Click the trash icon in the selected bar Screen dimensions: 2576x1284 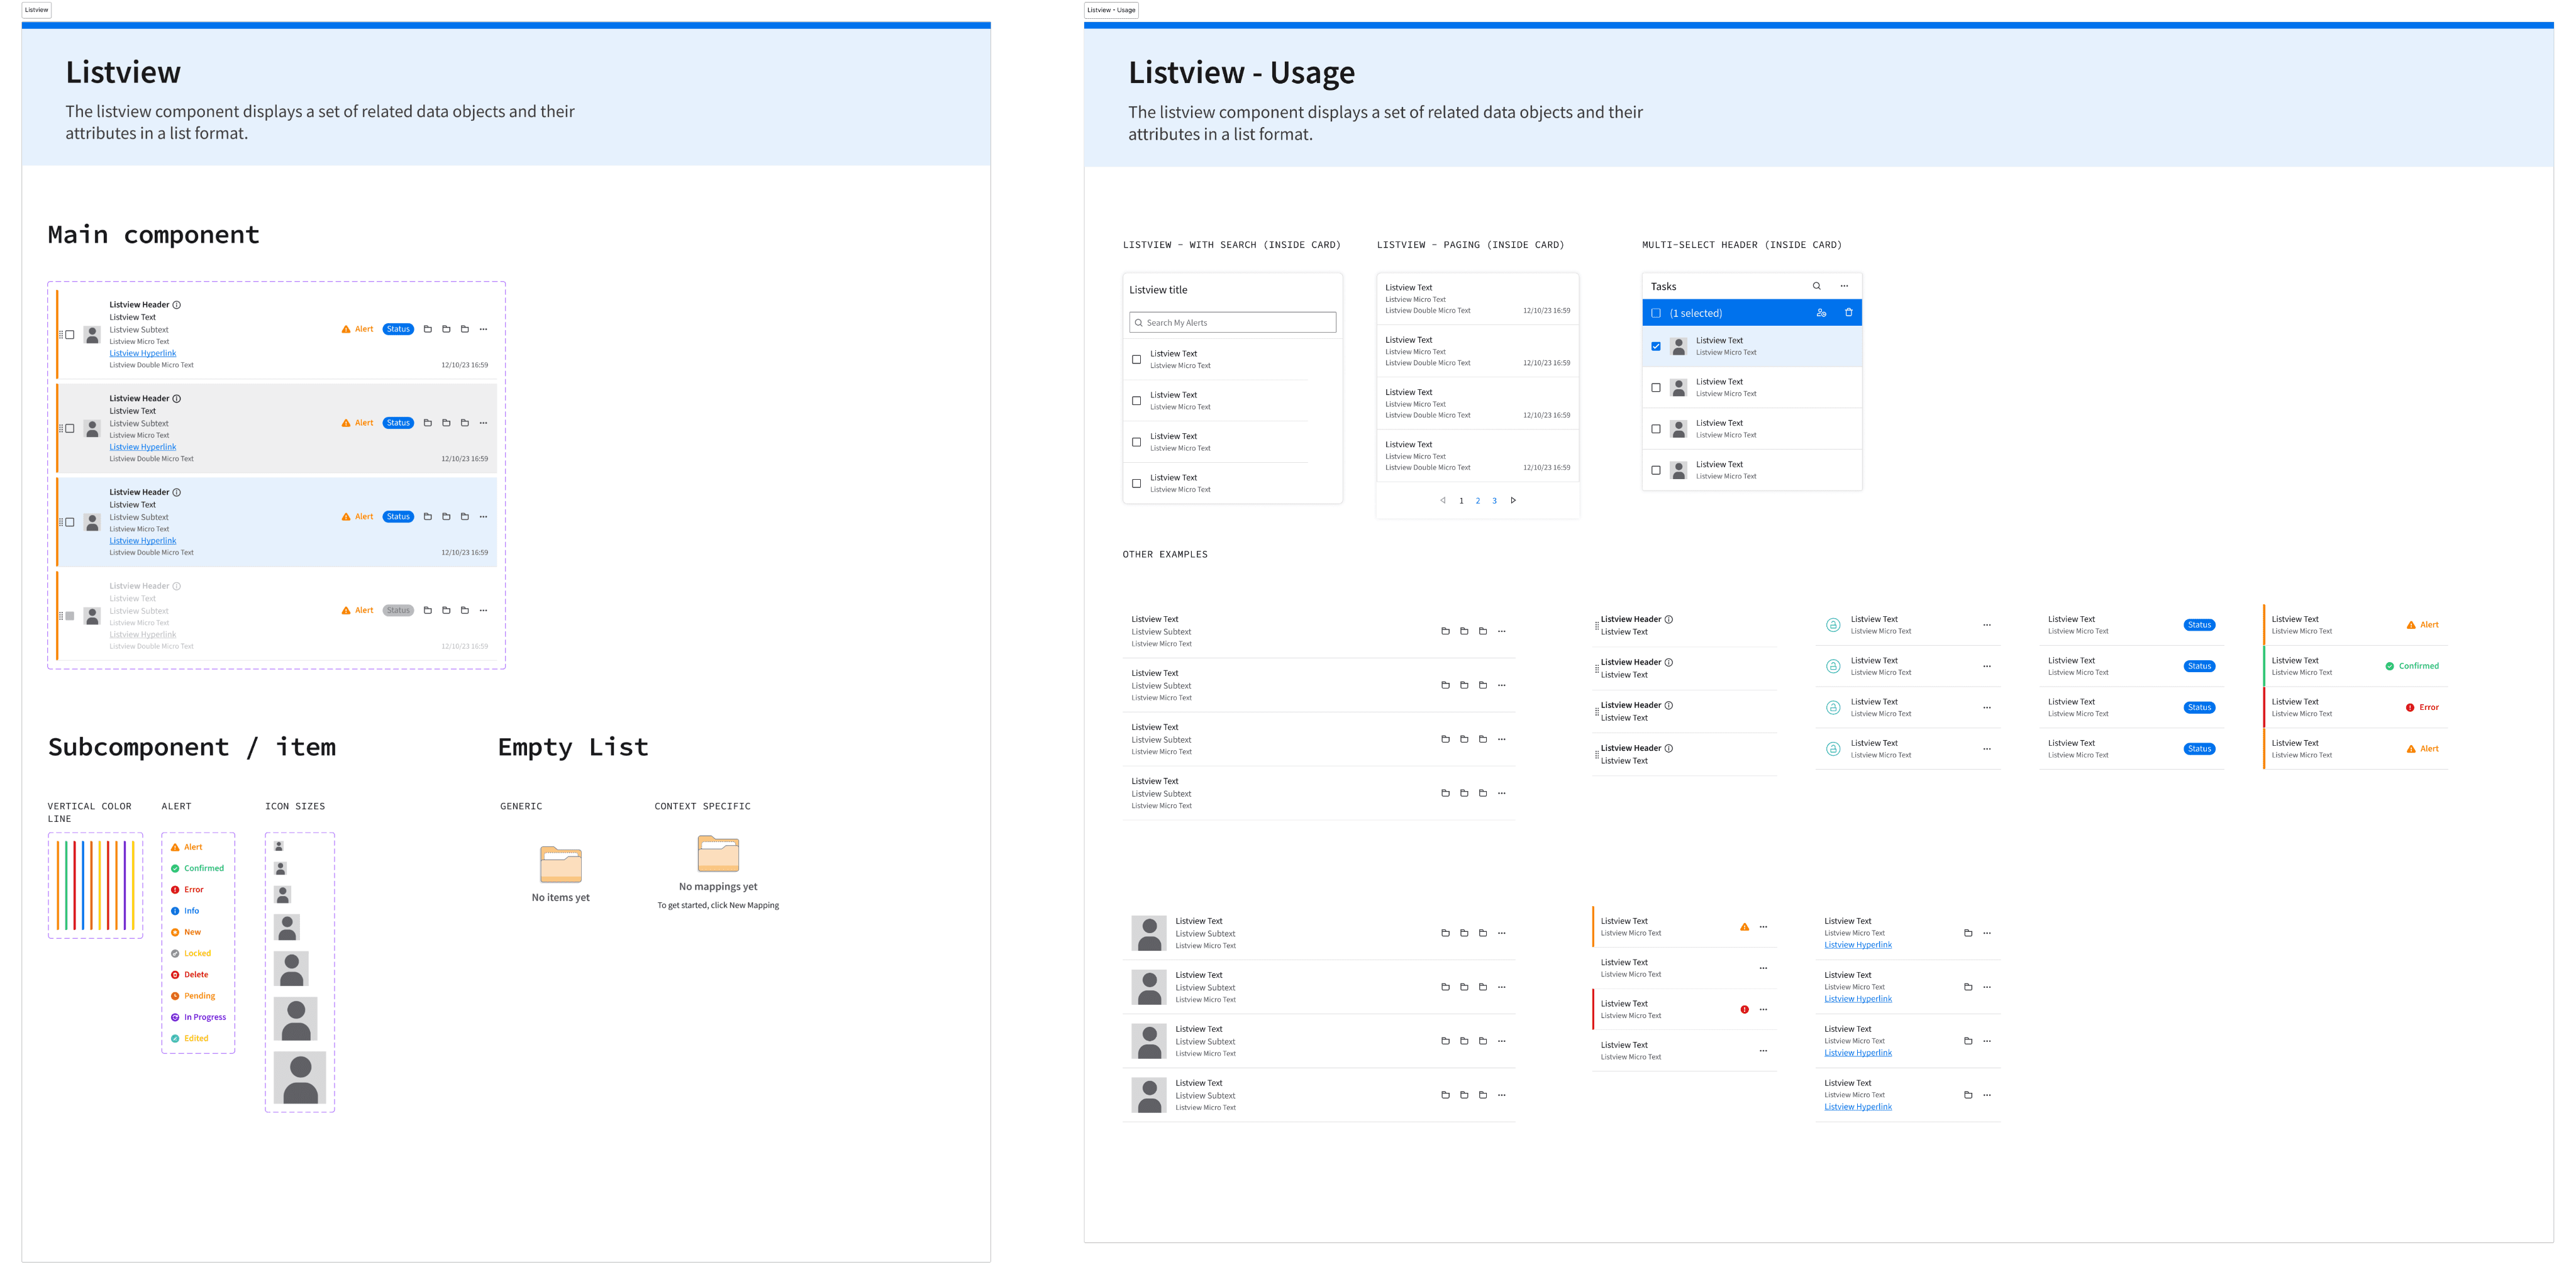click(x=1848, y=313)
